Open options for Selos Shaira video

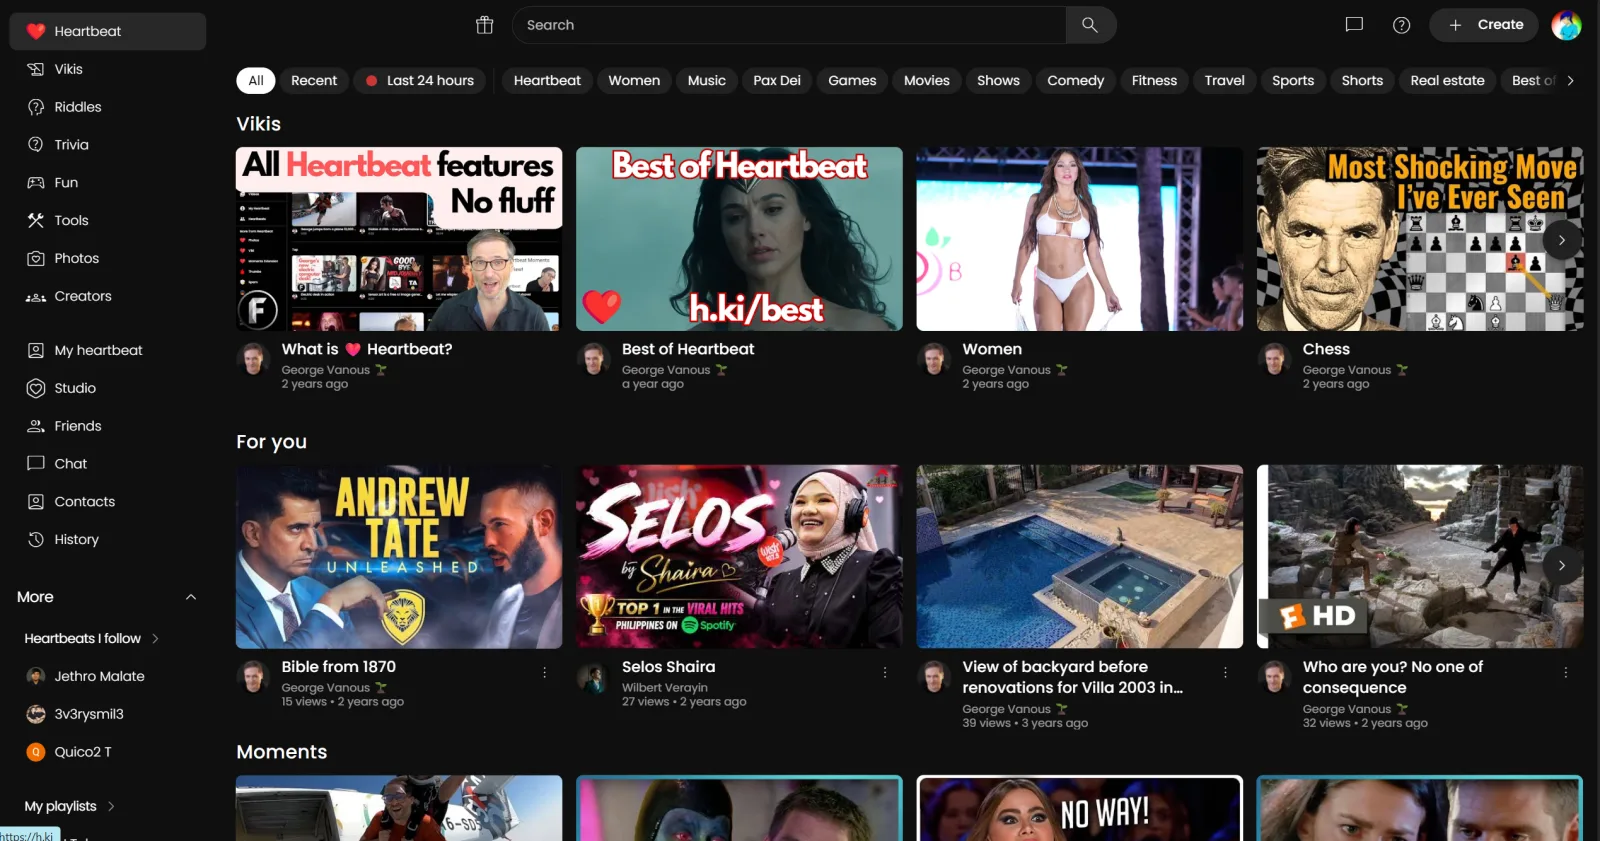(885, 673)
